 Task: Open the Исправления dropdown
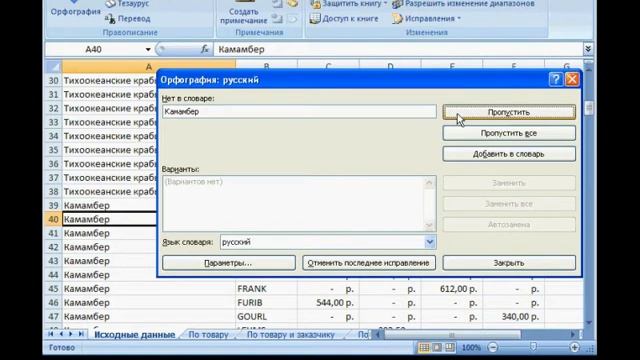point(427,19)
